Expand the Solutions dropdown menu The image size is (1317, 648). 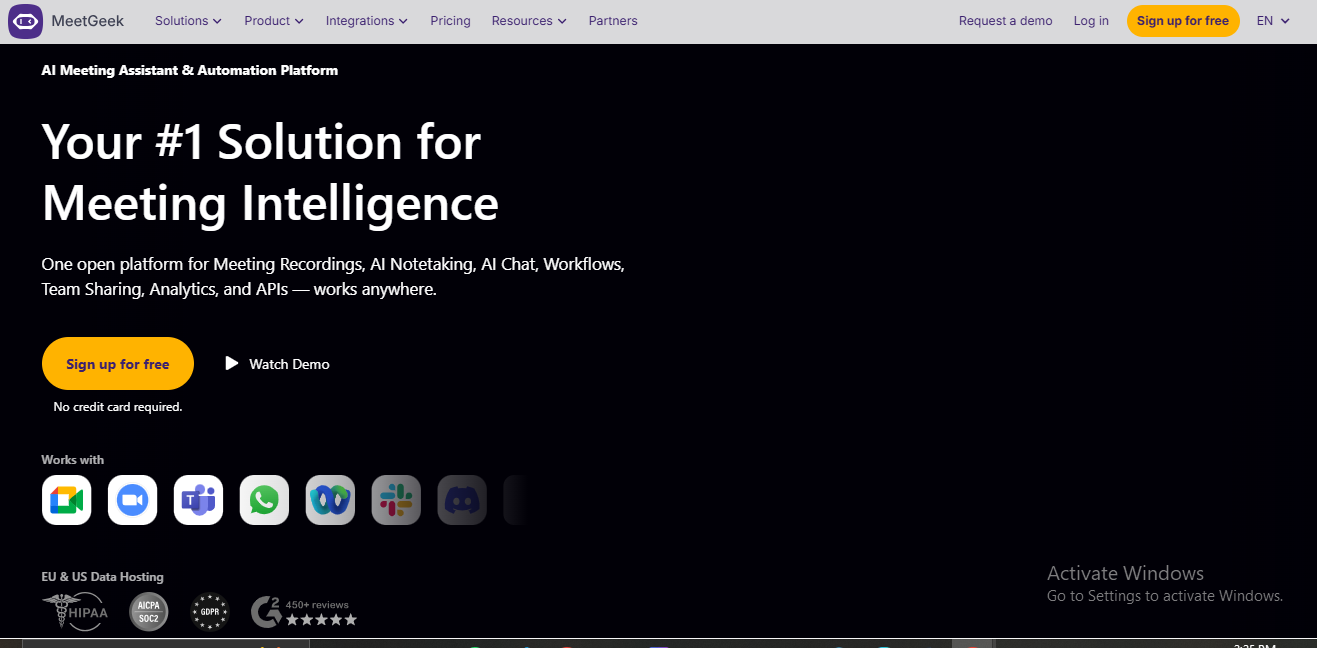coord(188,21)
